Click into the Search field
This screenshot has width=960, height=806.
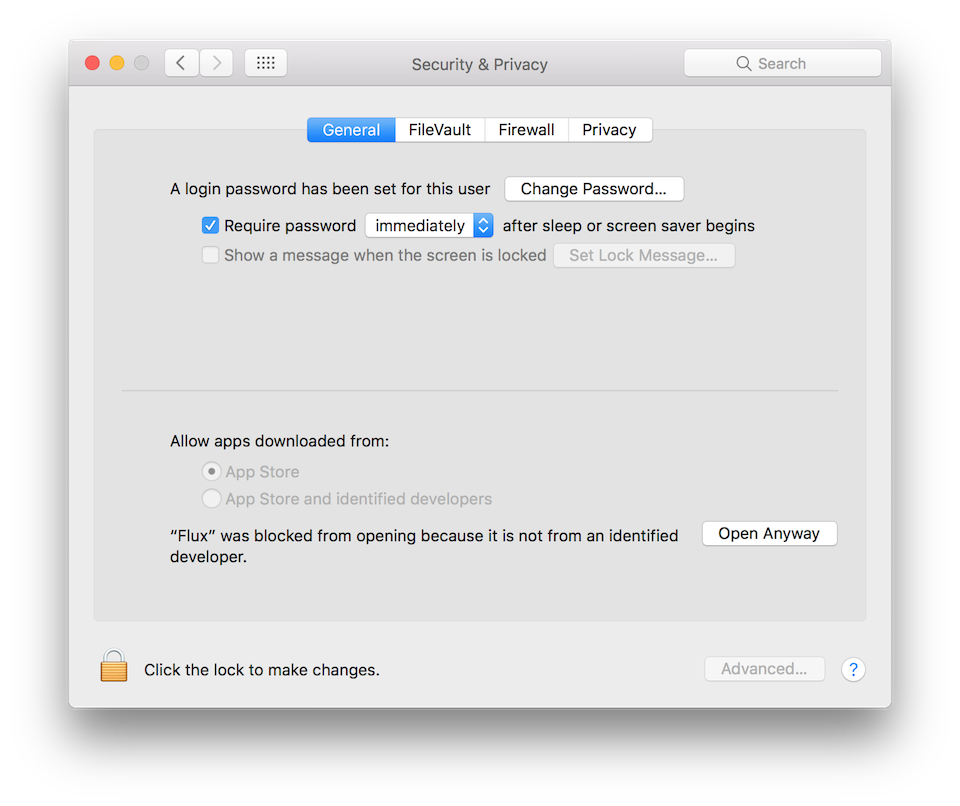(782, 63)
